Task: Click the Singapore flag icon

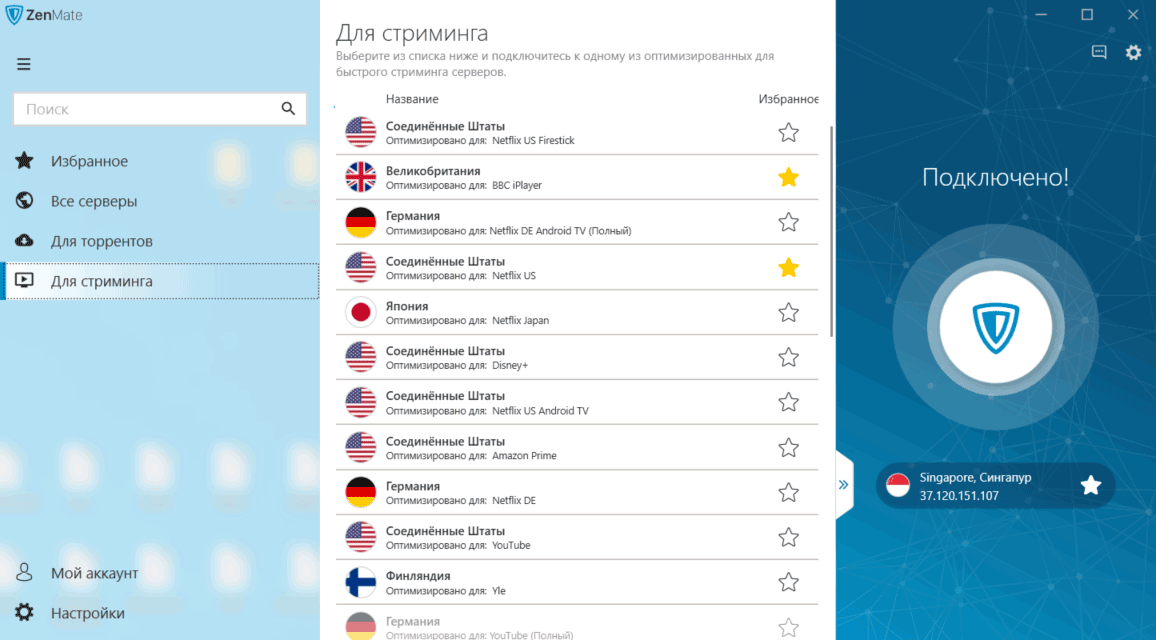Action: [898, 485]
